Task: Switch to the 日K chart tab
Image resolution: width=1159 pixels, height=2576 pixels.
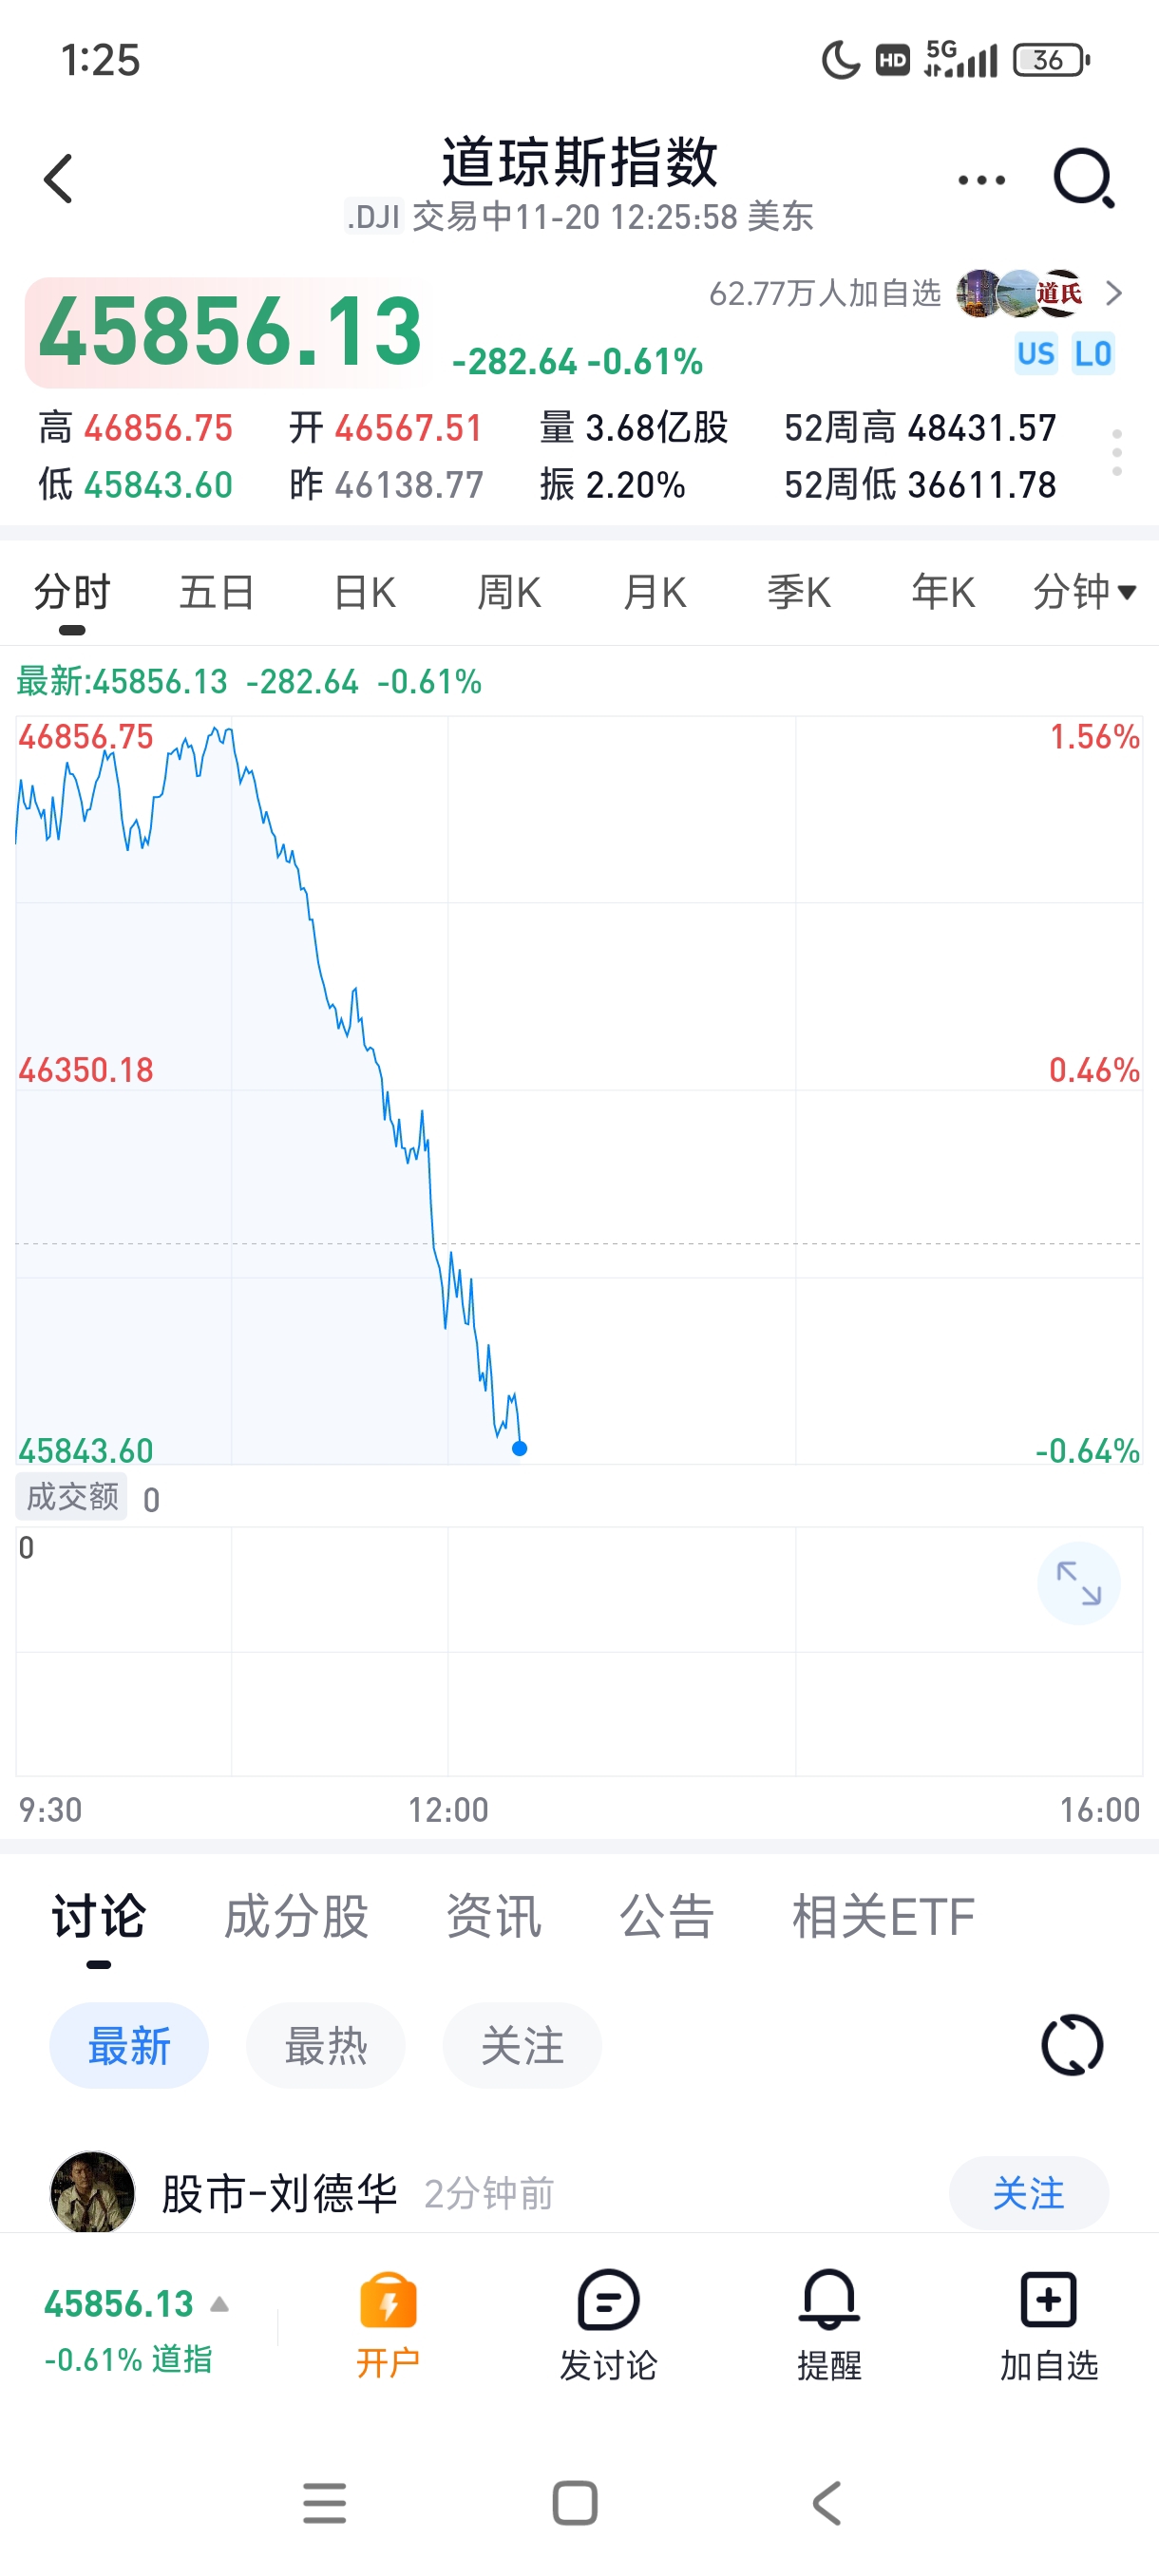Action: tap(365, 592)
